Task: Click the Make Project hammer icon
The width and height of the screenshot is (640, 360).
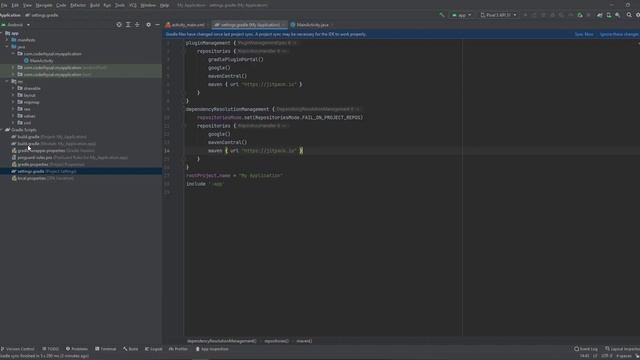Action: point(442,15)
